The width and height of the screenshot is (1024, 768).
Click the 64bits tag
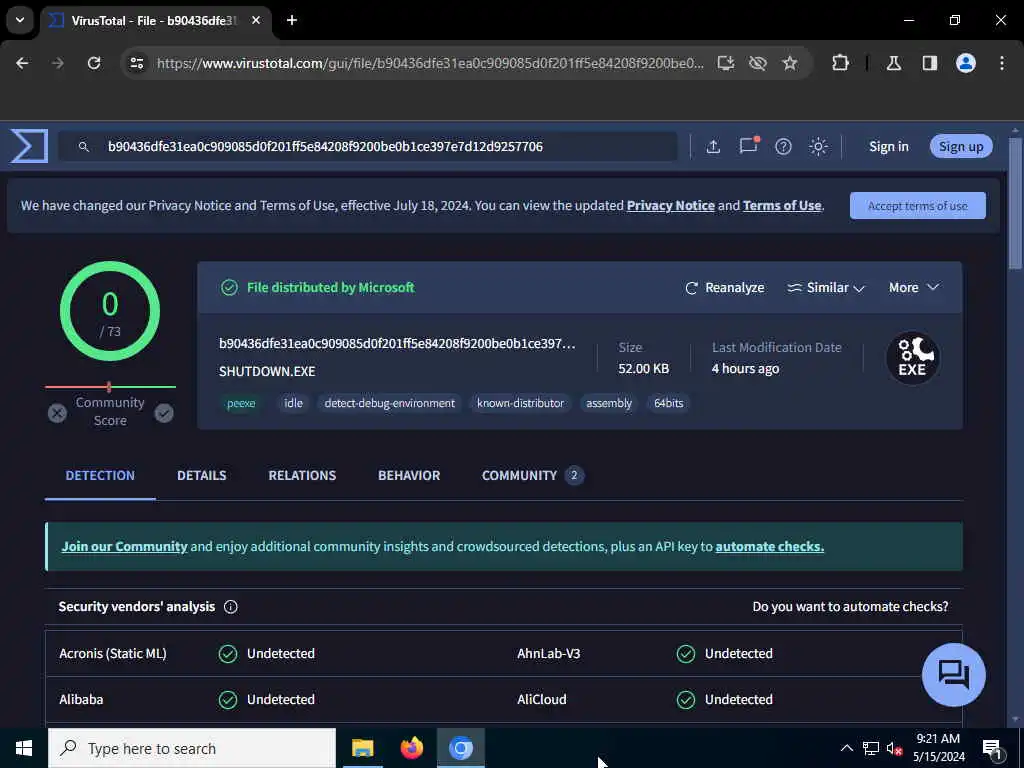(x=669, y=403)
